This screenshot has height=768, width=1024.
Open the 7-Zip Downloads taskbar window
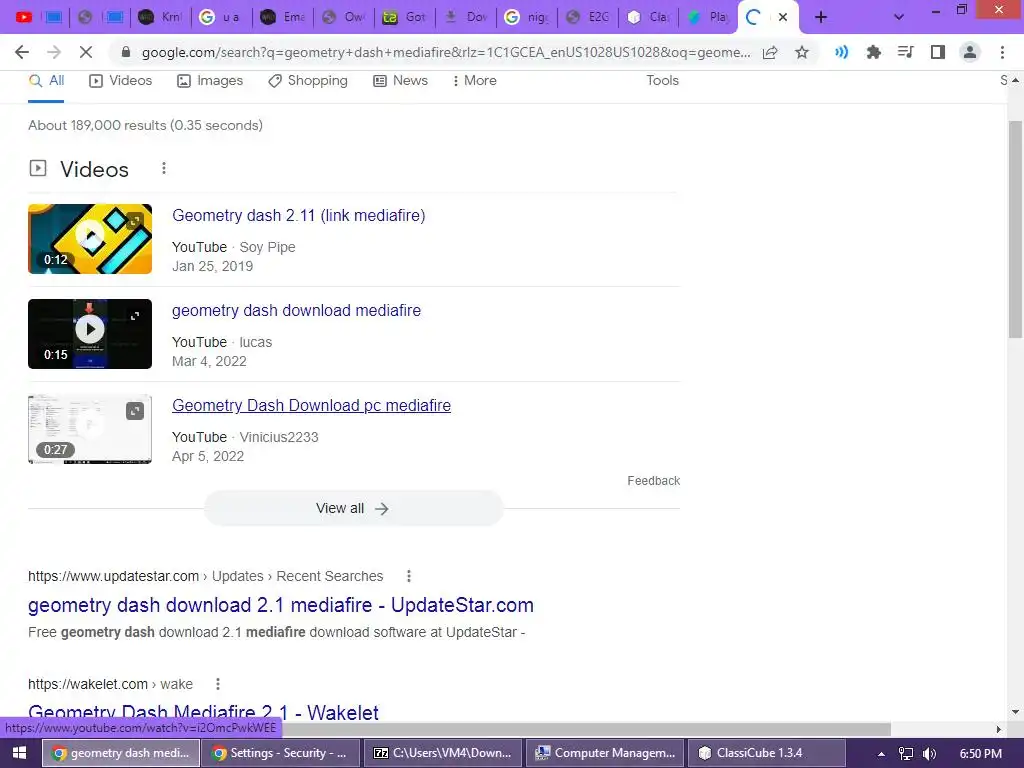441,753
